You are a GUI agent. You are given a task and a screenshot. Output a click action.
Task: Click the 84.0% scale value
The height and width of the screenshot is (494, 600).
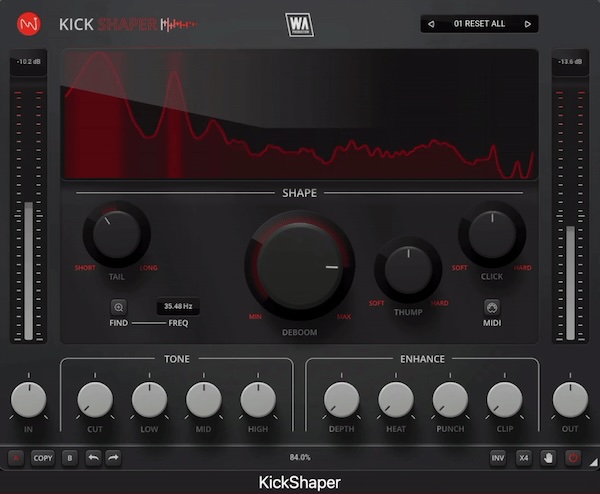coord(300,457)
